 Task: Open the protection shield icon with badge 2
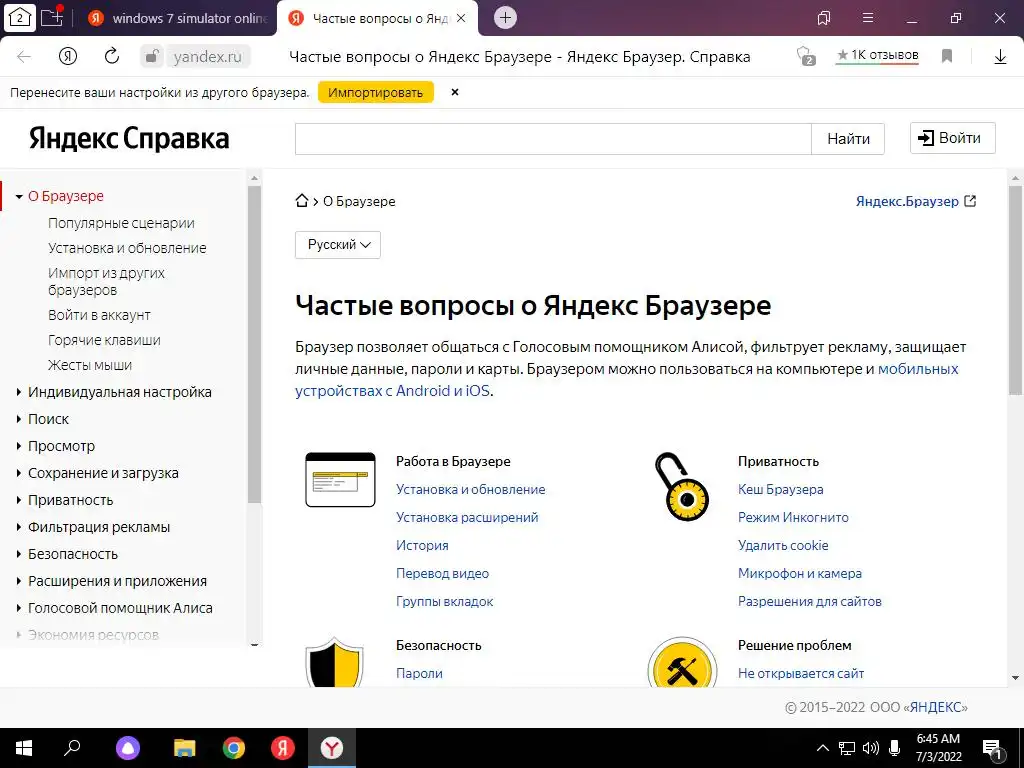[x=806, y=56]
